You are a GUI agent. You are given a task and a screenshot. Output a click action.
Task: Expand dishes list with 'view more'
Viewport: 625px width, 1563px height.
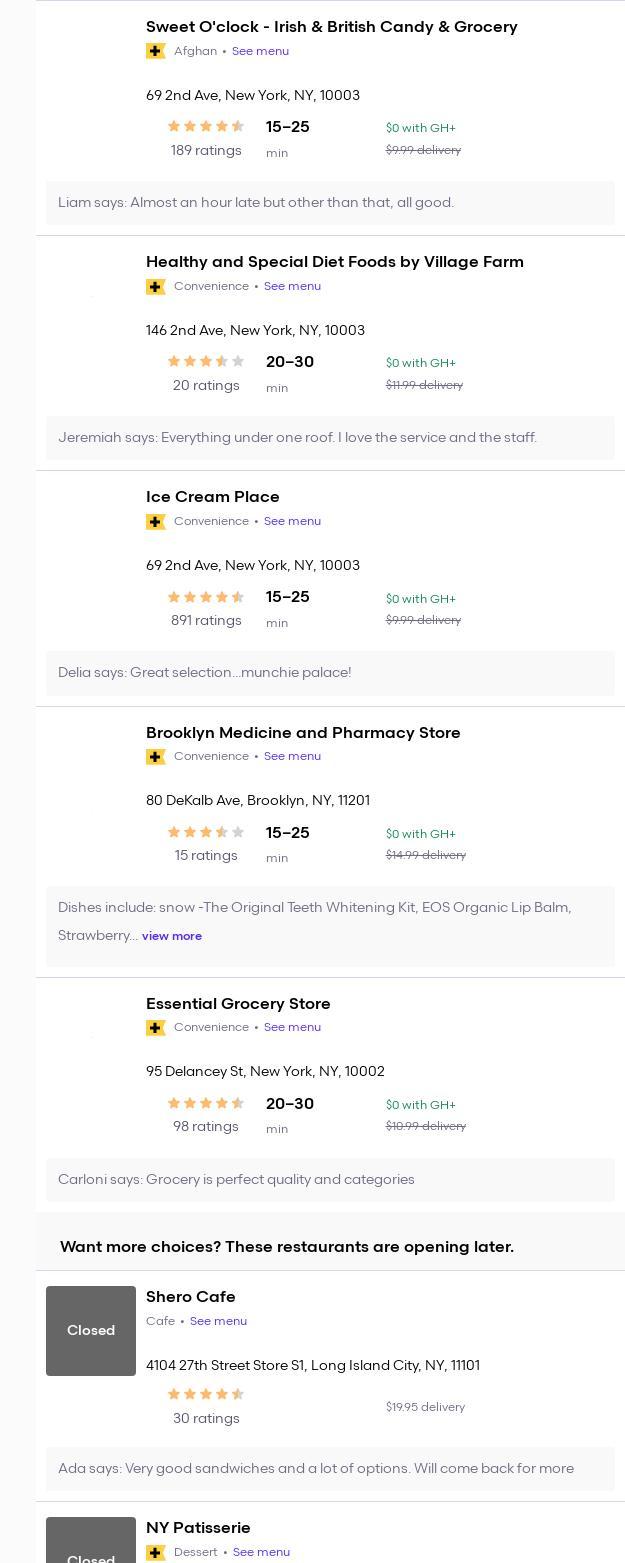pyautogui.click(x=172, y=936)
